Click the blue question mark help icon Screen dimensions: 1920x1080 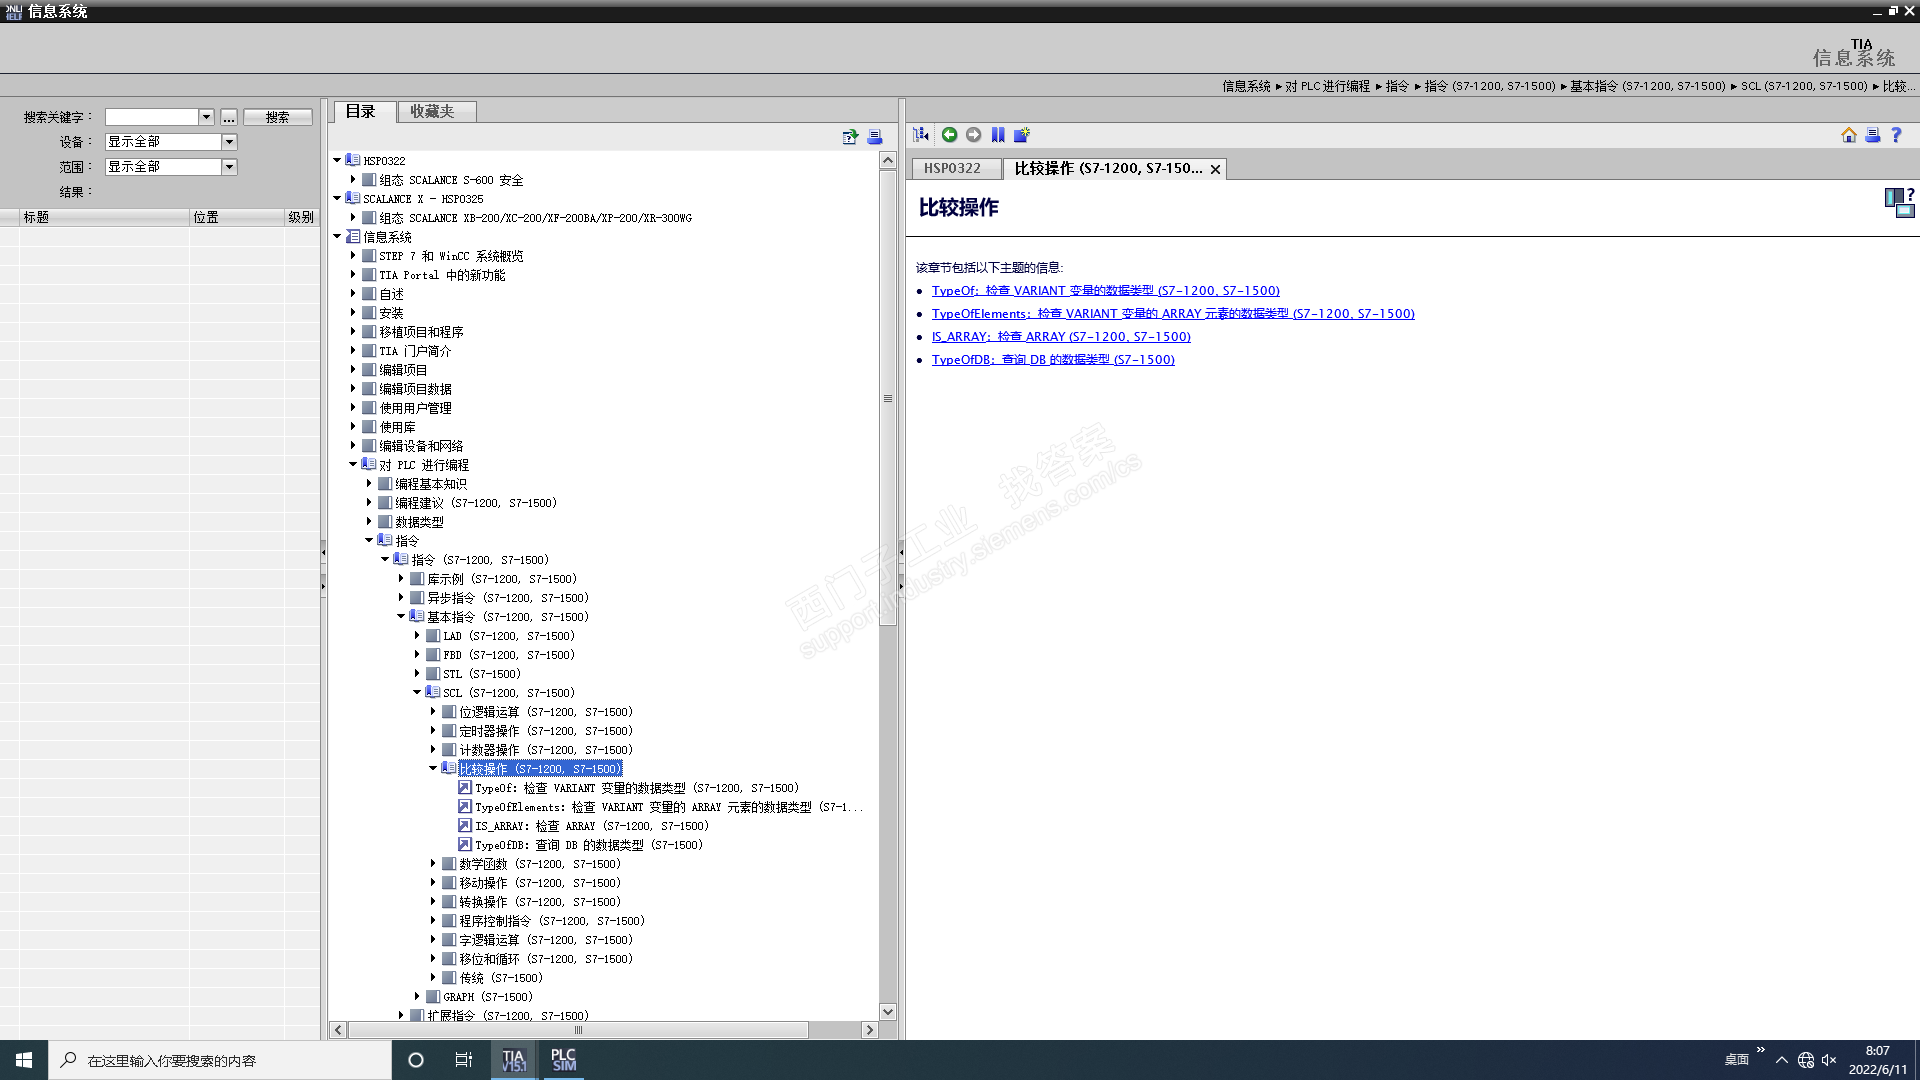1896,135
